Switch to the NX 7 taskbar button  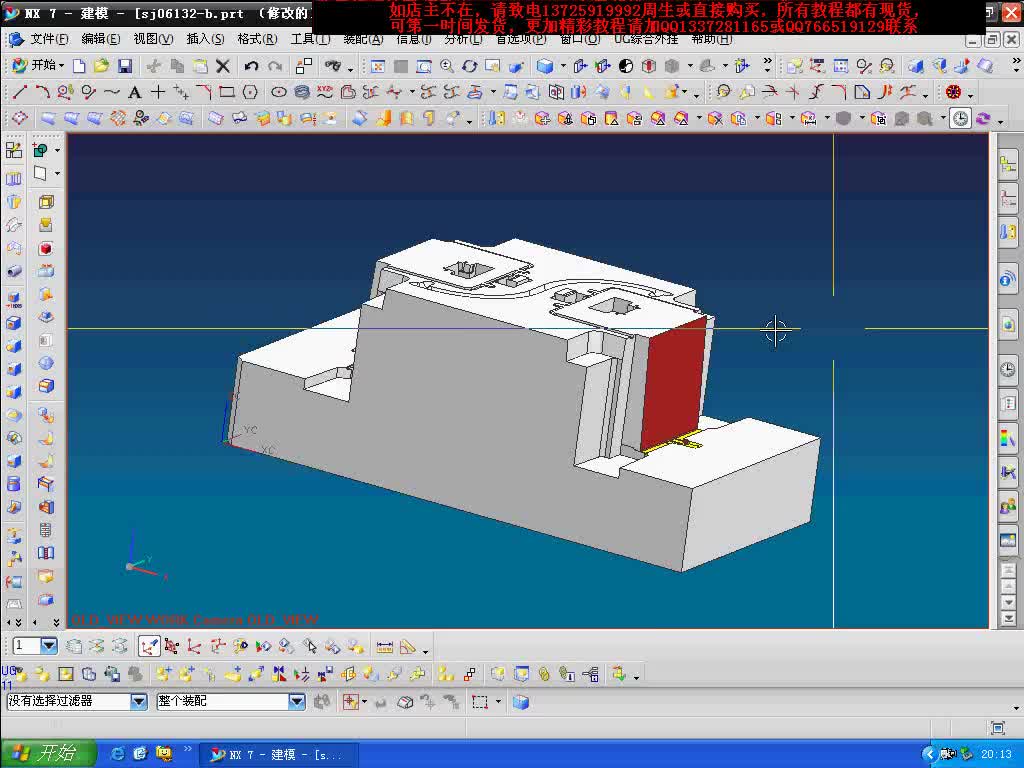(x=278, y=754)
